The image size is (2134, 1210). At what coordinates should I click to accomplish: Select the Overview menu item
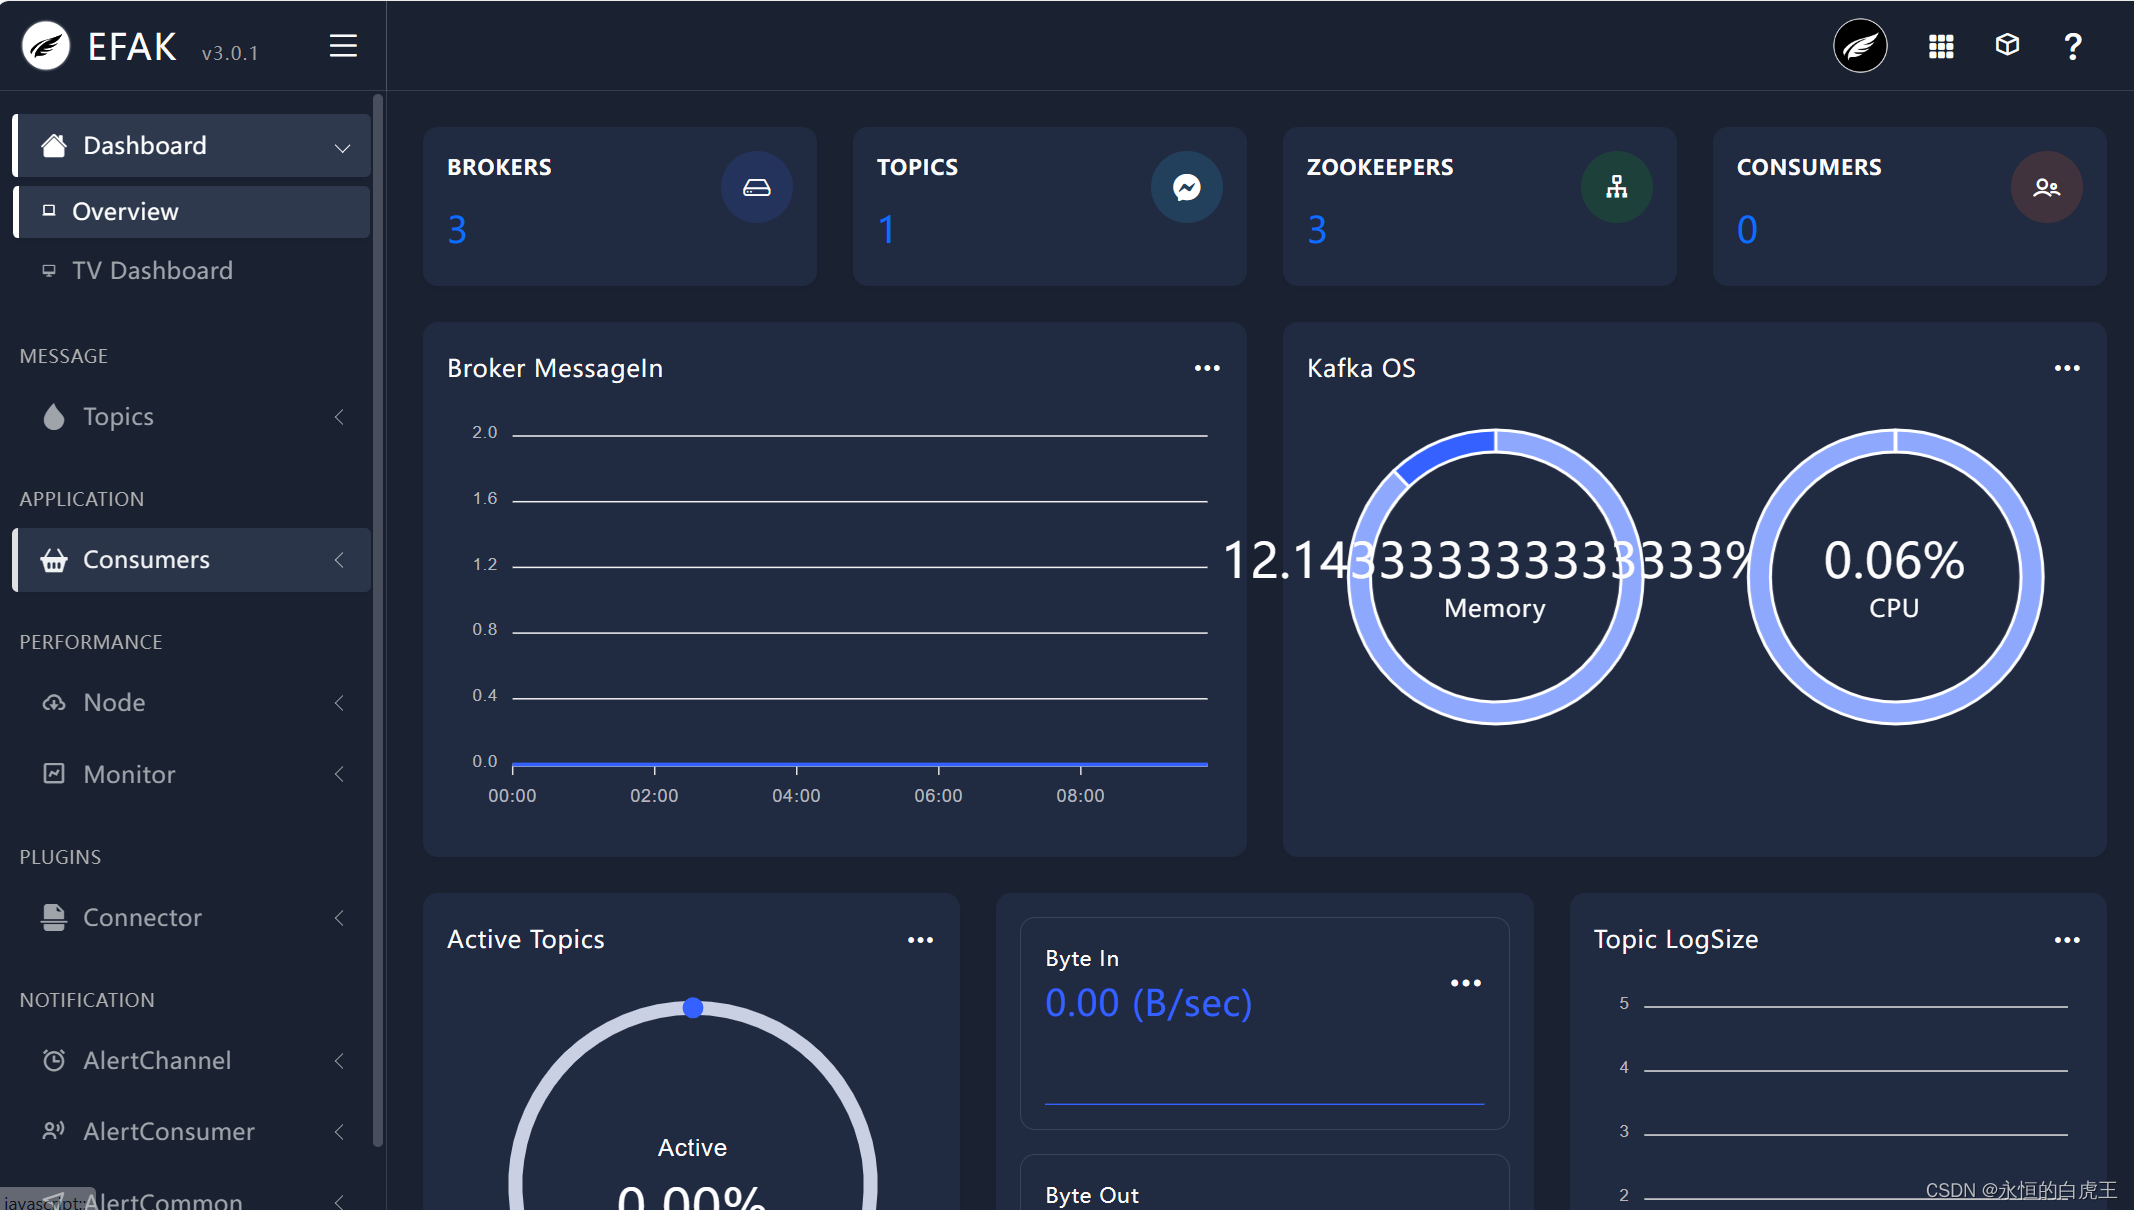(x=125, y=212)
